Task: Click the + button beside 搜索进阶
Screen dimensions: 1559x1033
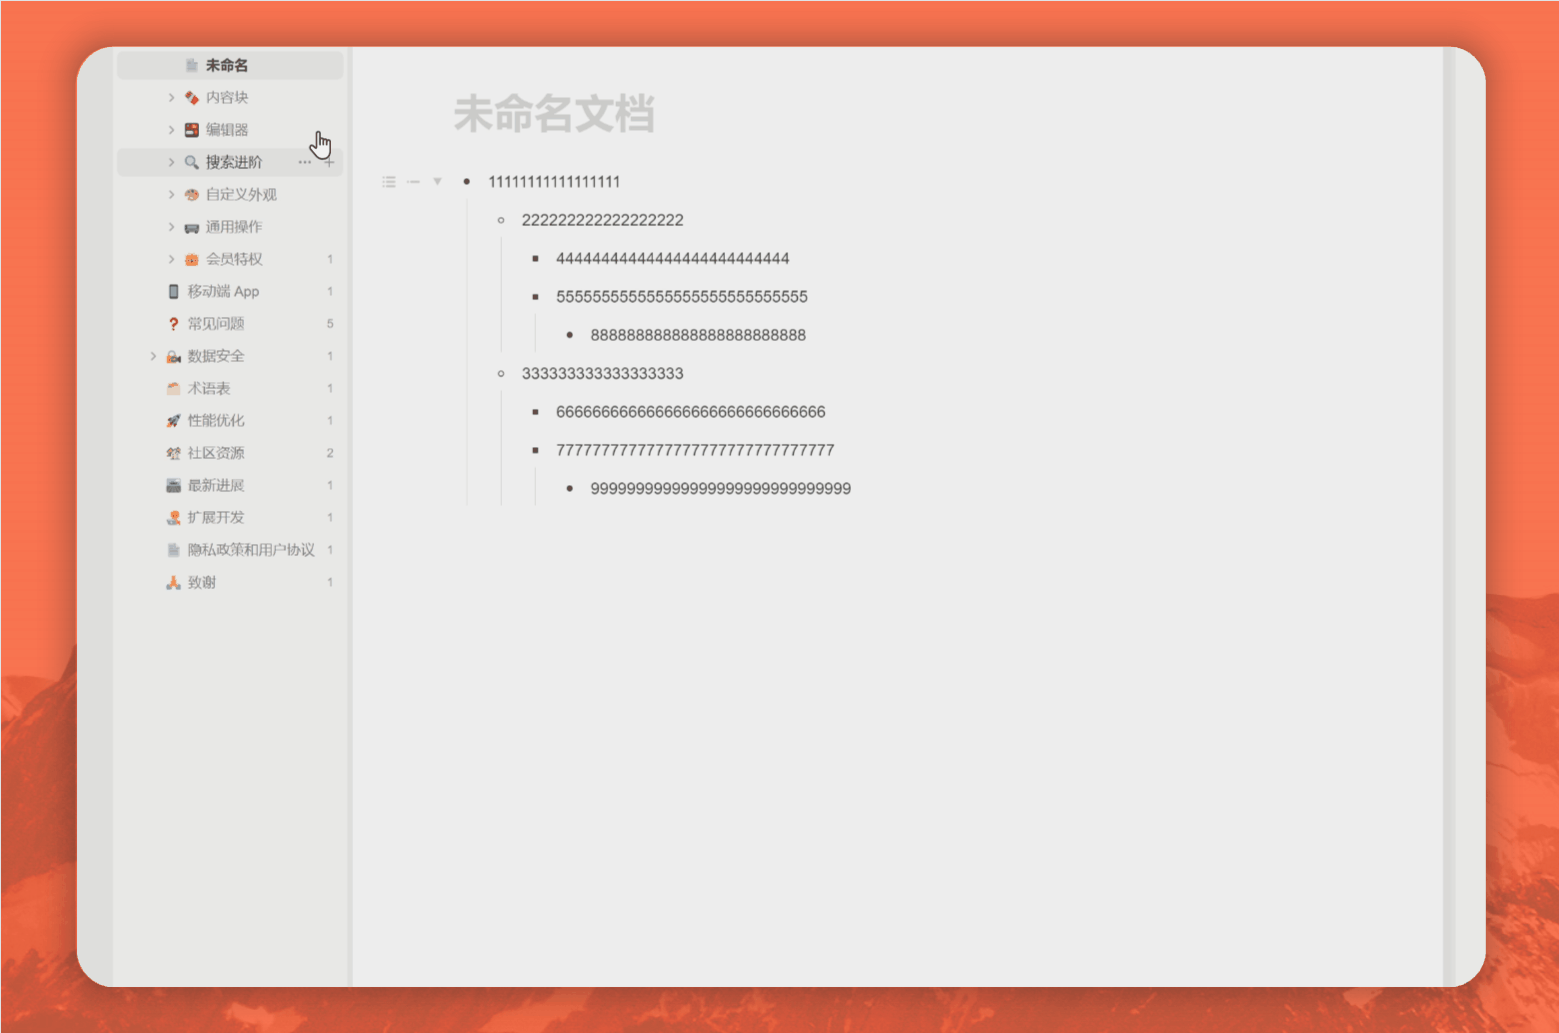Action: tap(329, 161)
